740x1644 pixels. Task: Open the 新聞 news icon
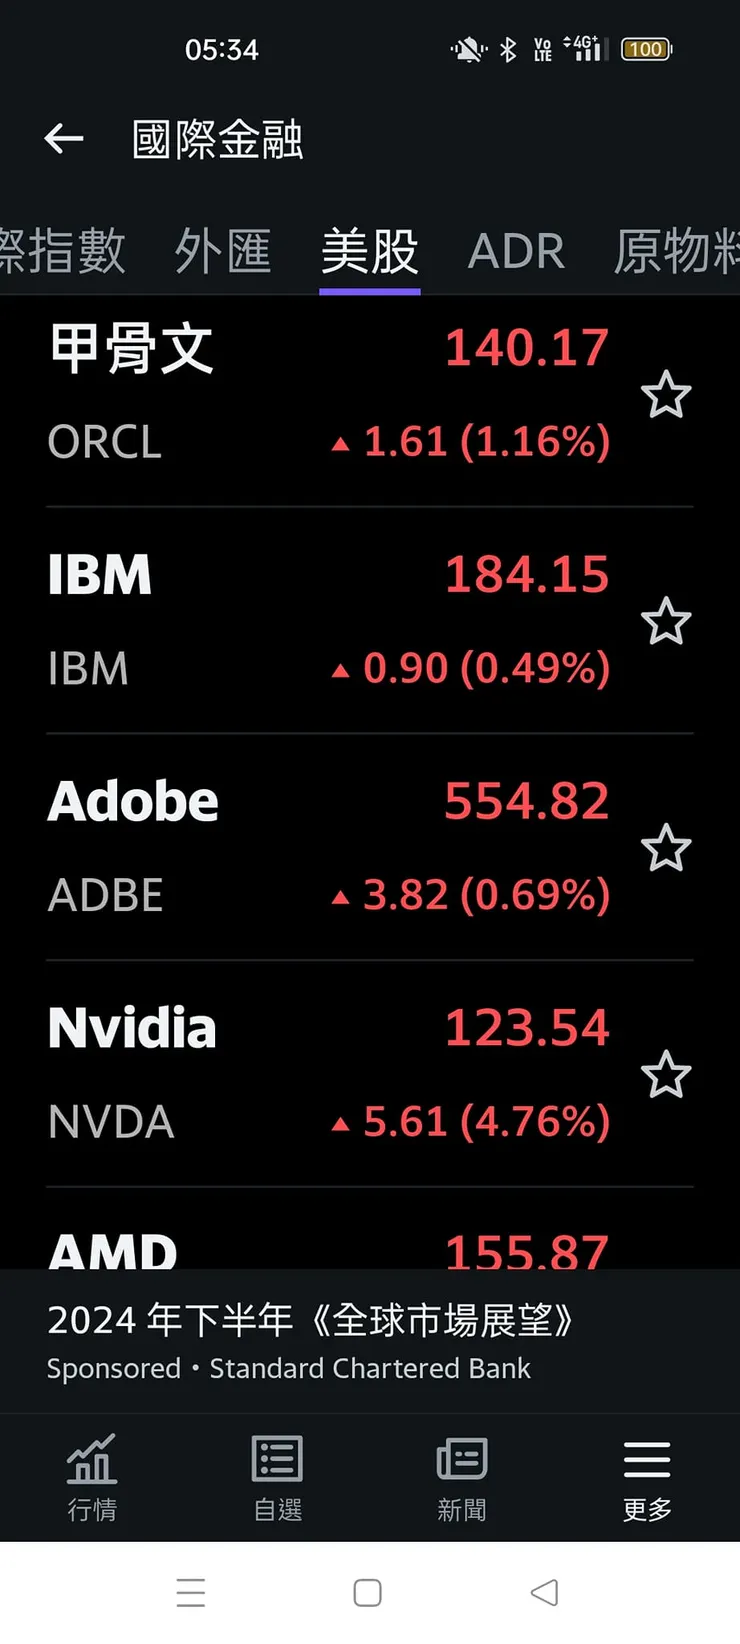point(462,1476)
